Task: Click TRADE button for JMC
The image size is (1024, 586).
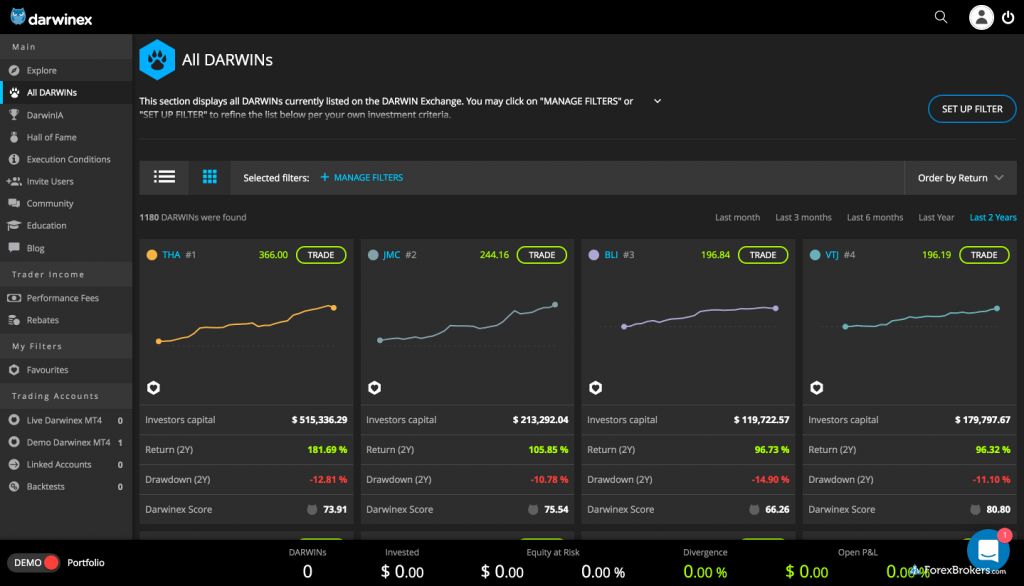Action: coord(541,255)
